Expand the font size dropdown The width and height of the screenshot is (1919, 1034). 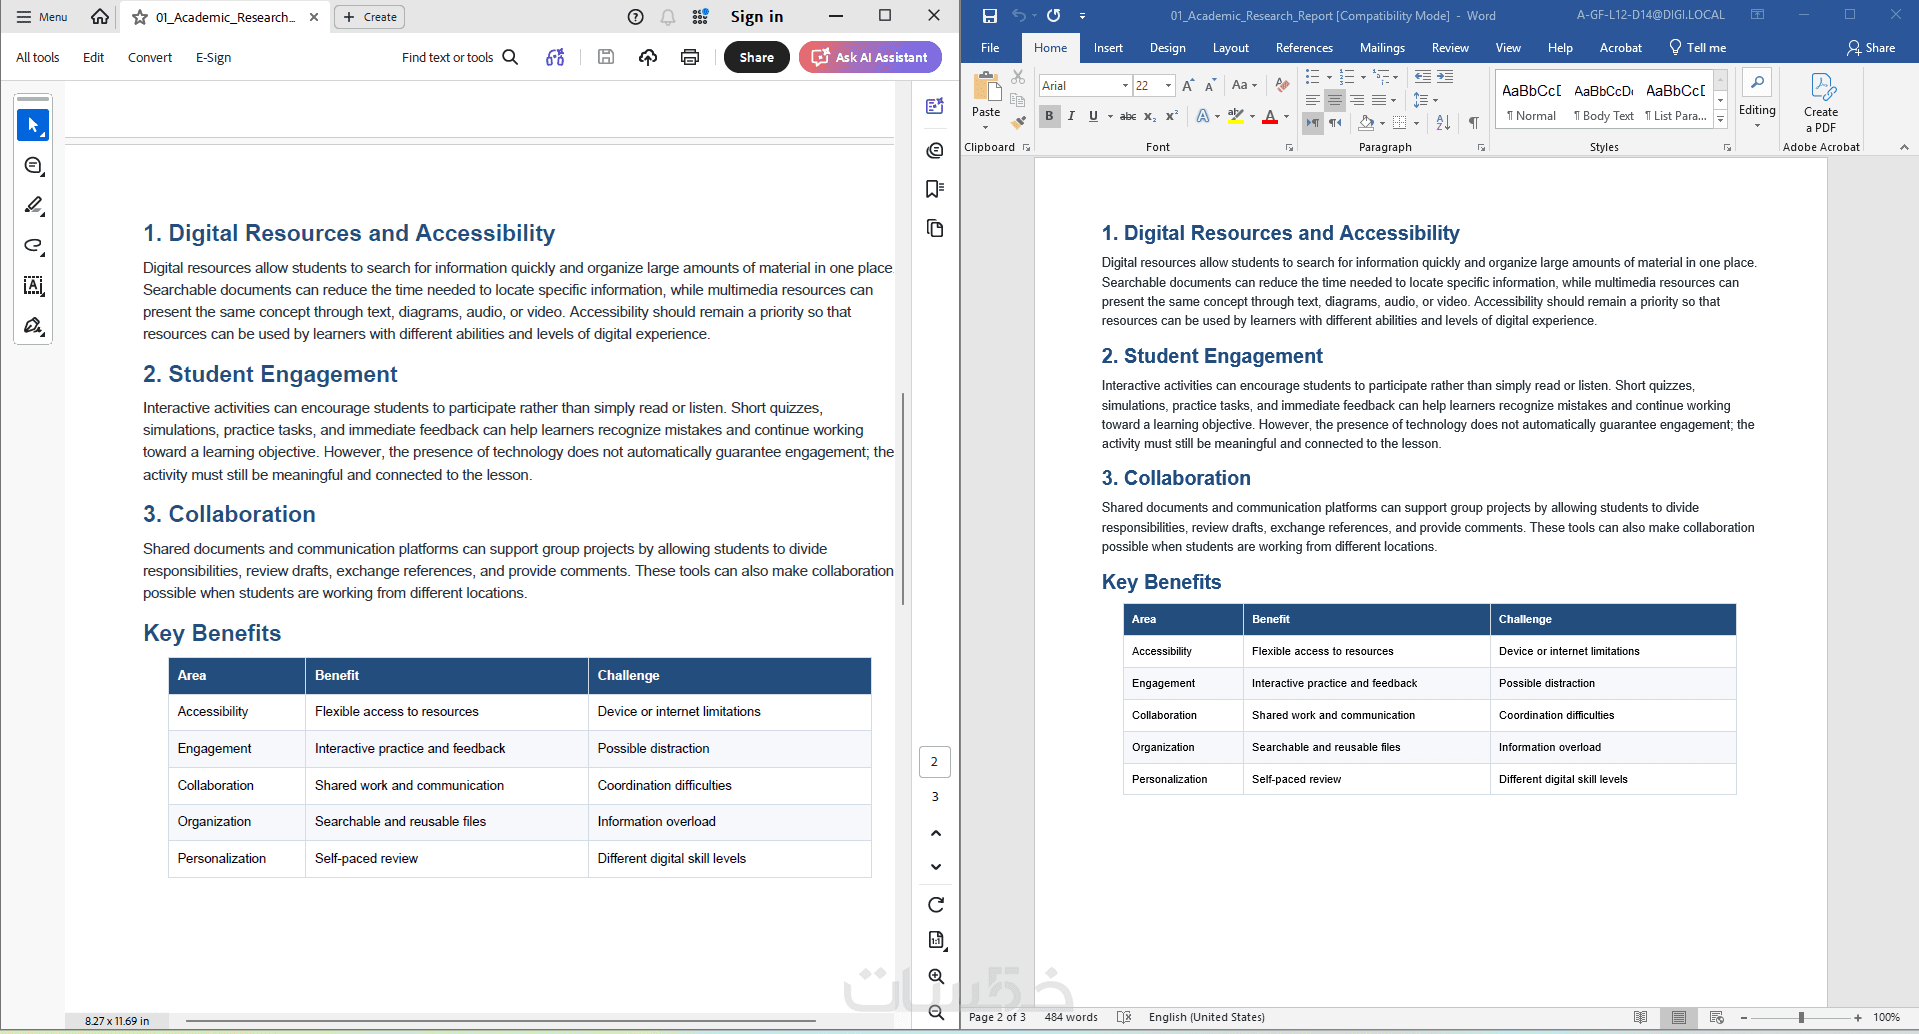(1168, 86)
